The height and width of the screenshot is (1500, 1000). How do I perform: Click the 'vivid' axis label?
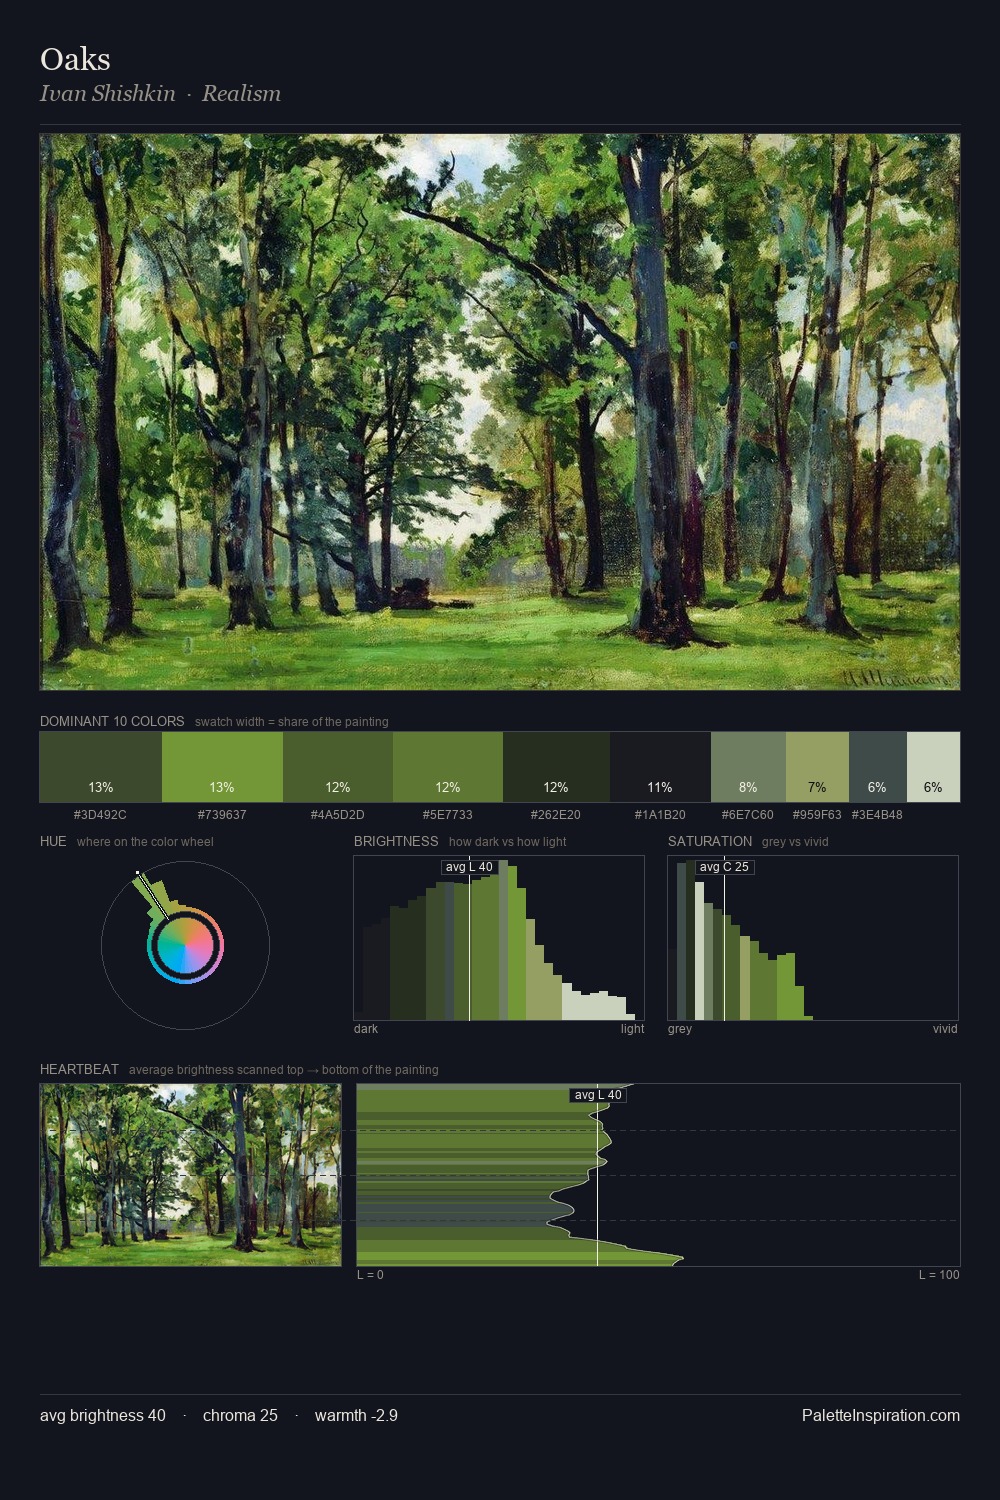pyautogui.click(x=945, y=1029)
